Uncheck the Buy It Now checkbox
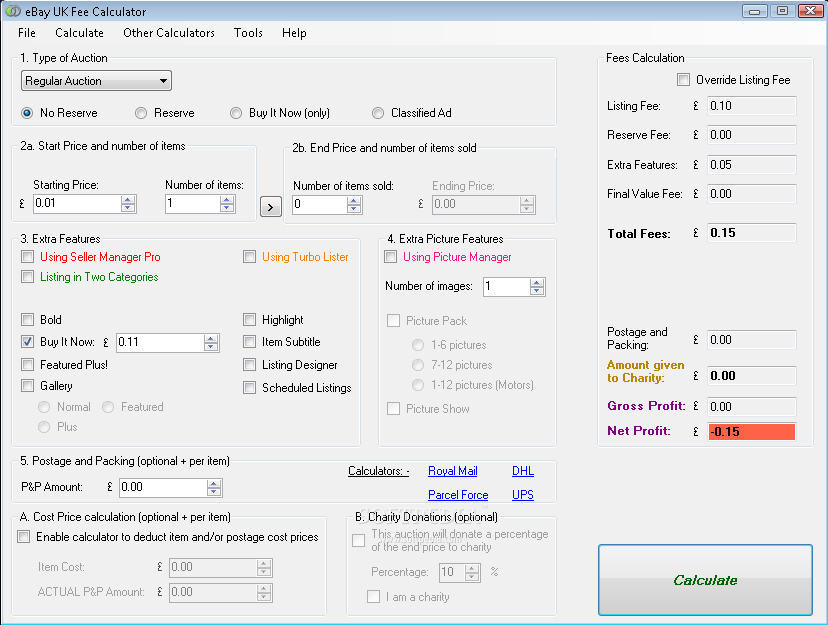The image size is (828, 625). [27, 342]
